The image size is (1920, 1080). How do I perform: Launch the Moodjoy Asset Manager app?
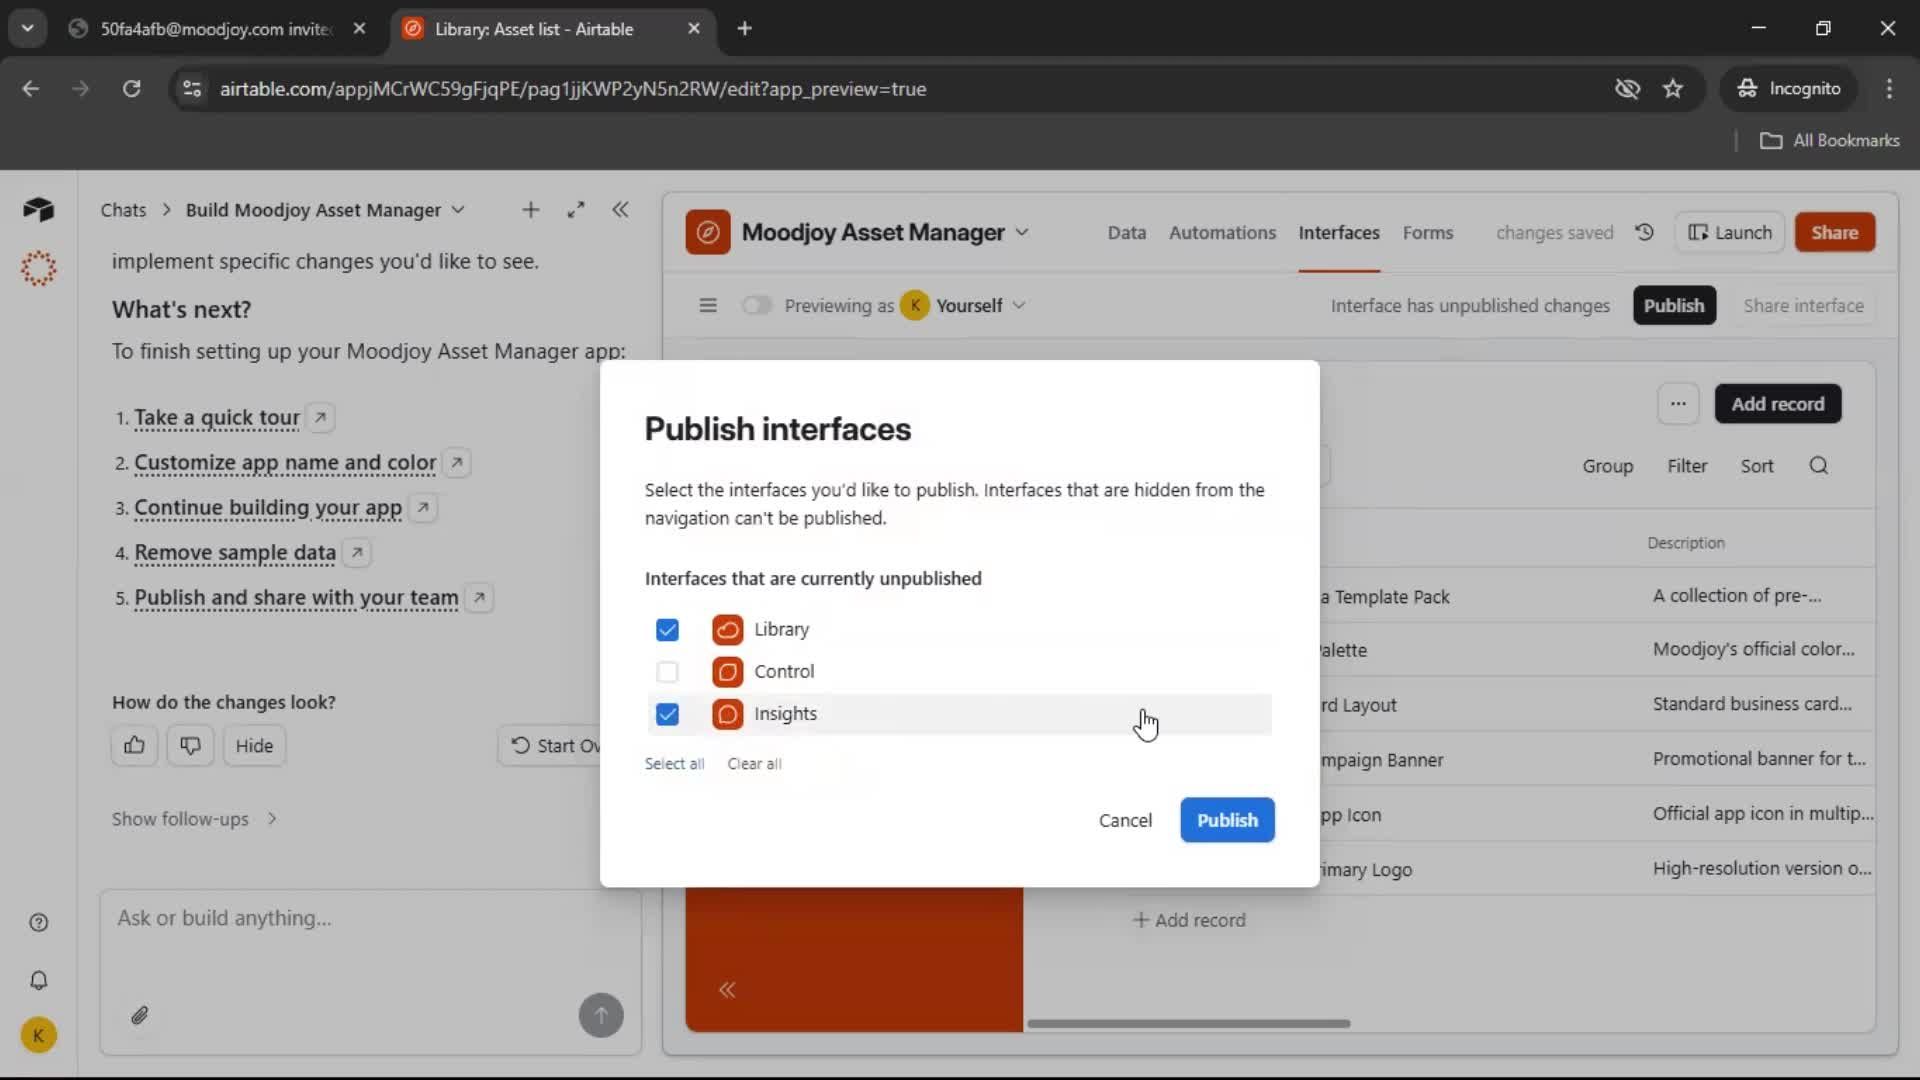click(x=1730, y=232)
